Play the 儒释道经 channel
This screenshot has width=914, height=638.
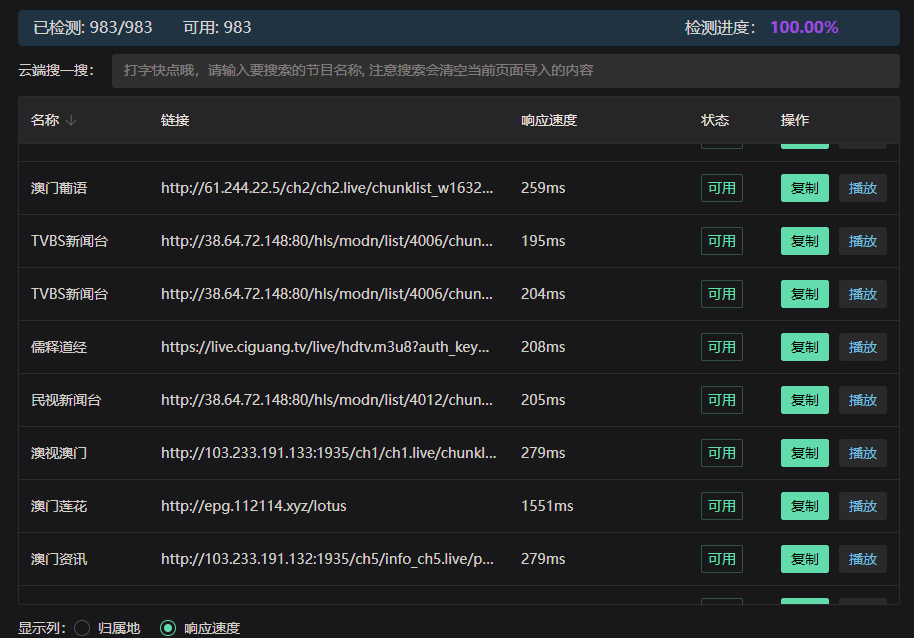tap(862, 347)
